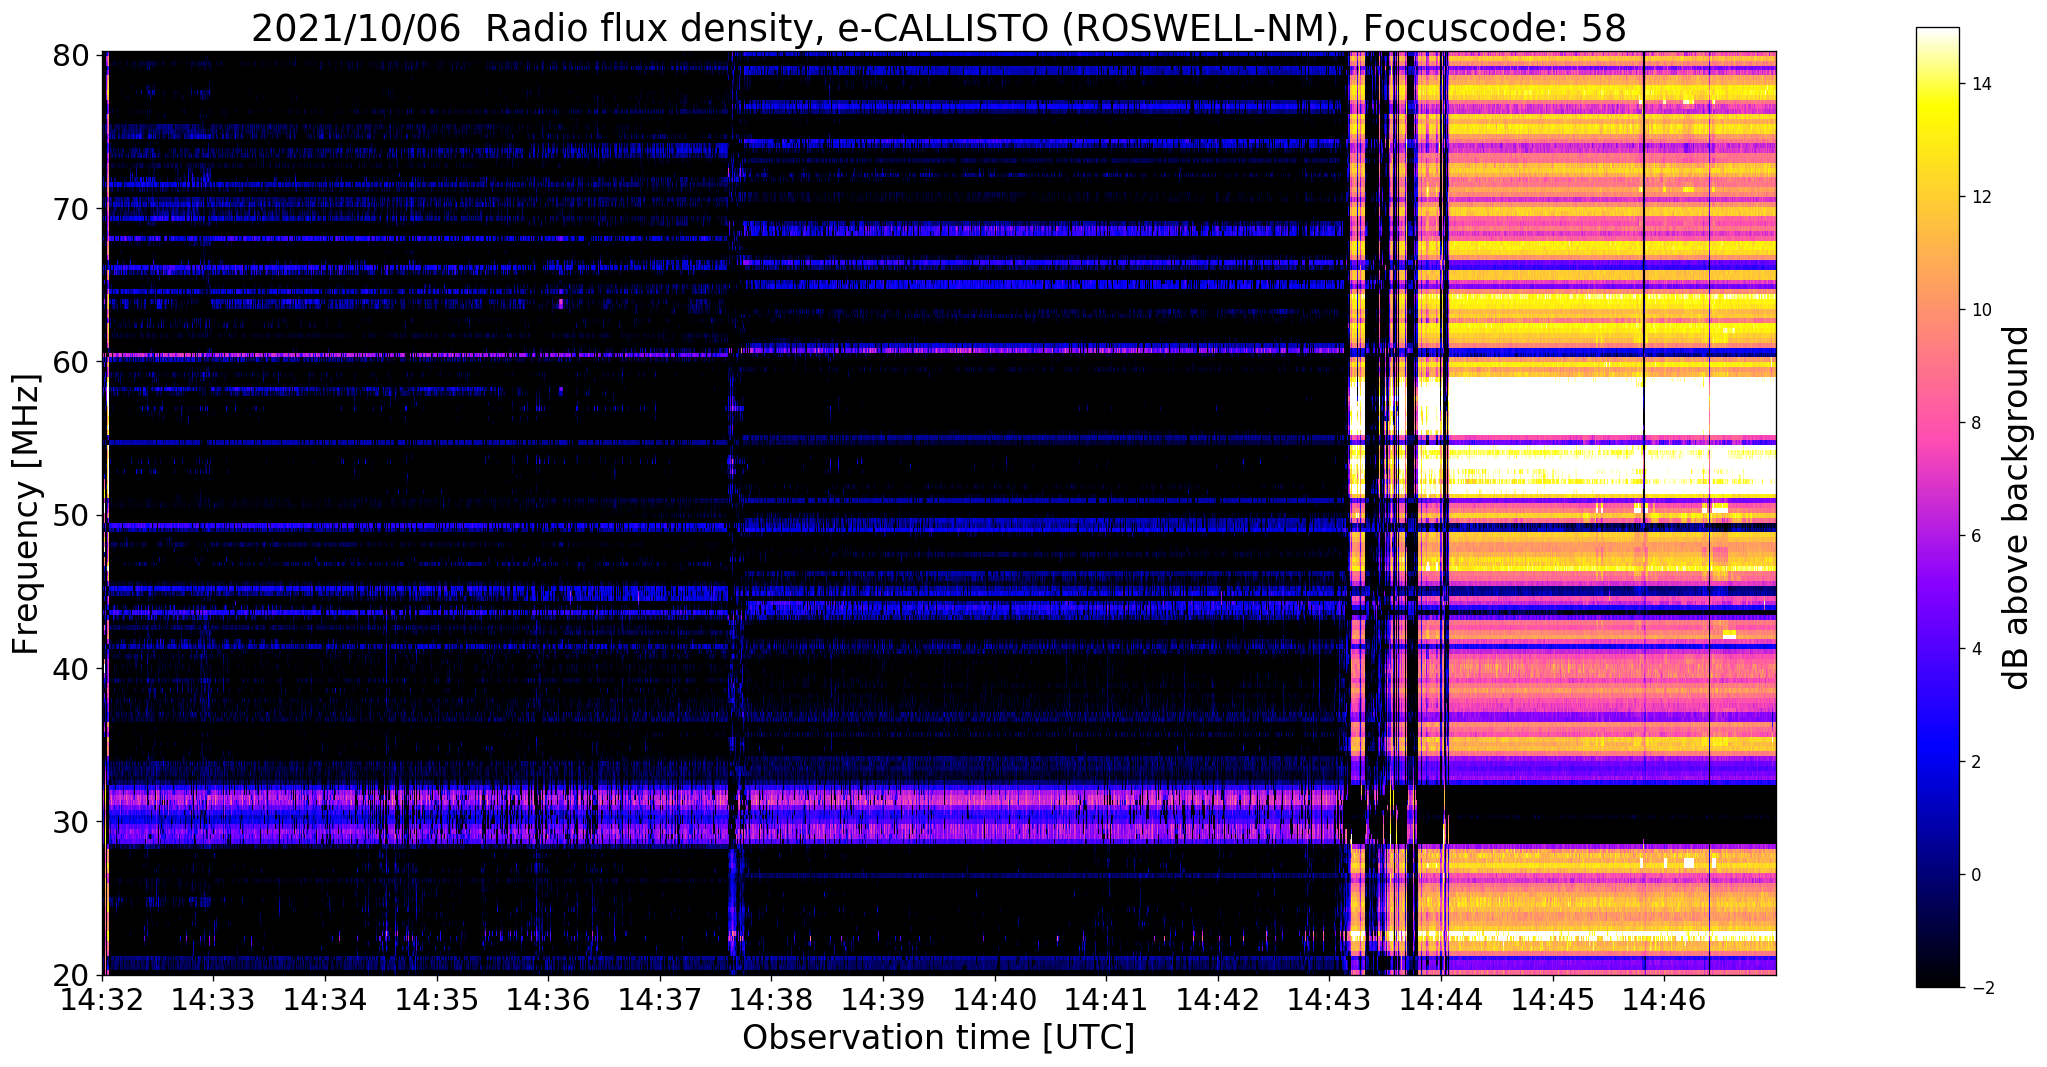Click the black gap near 30 MHz after 14:44

1612,815
